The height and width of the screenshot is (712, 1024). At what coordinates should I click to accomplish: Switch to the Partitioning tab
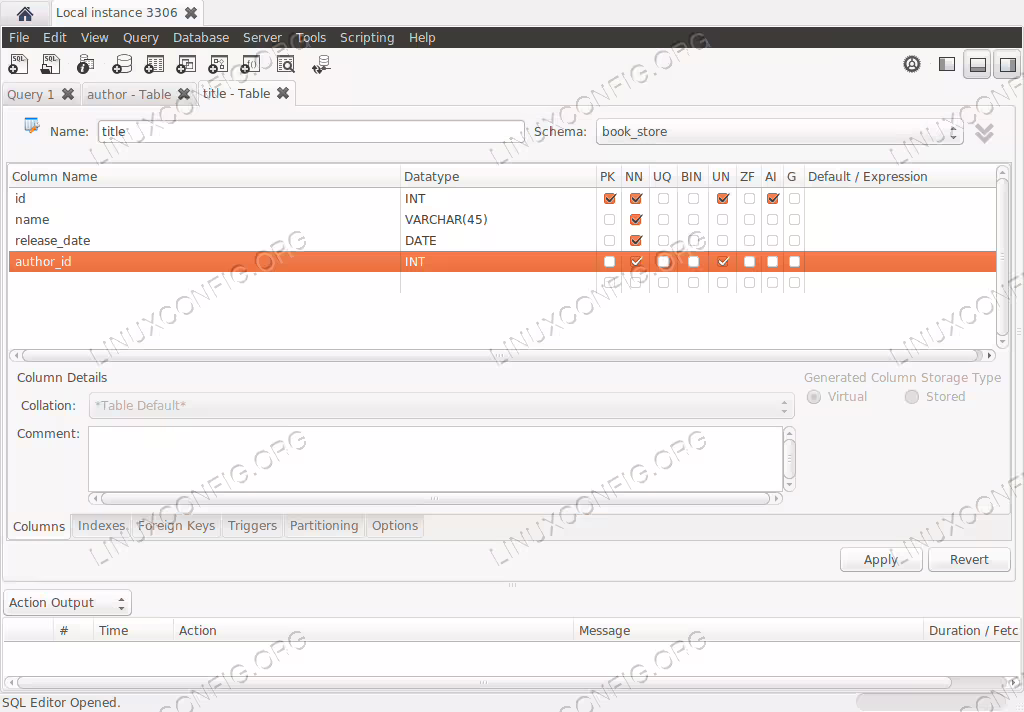pos(324,526)
